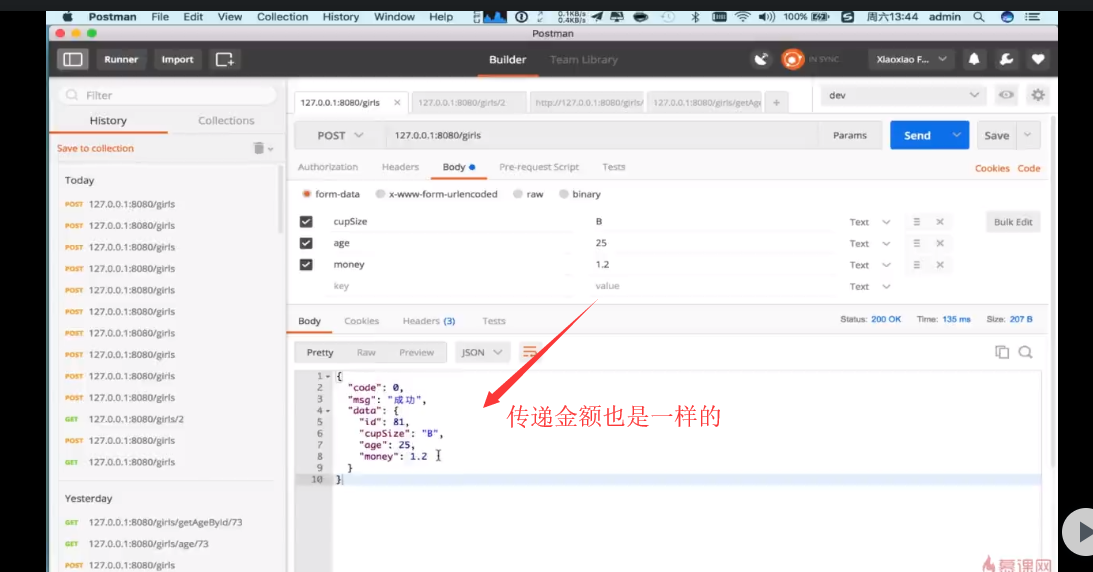Screen dimensions: 1093x572
Task: Click the request URL input field
Action: [602, 135]
